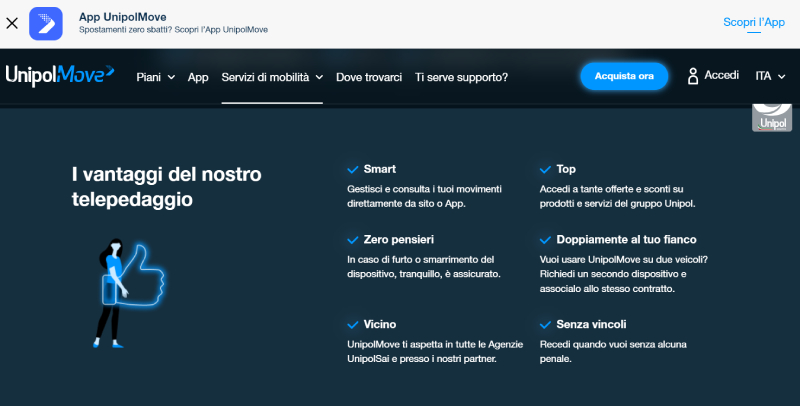Click the Accedi user icon
The width and height of the screenshot is (800, 406).
coord(693,76)
